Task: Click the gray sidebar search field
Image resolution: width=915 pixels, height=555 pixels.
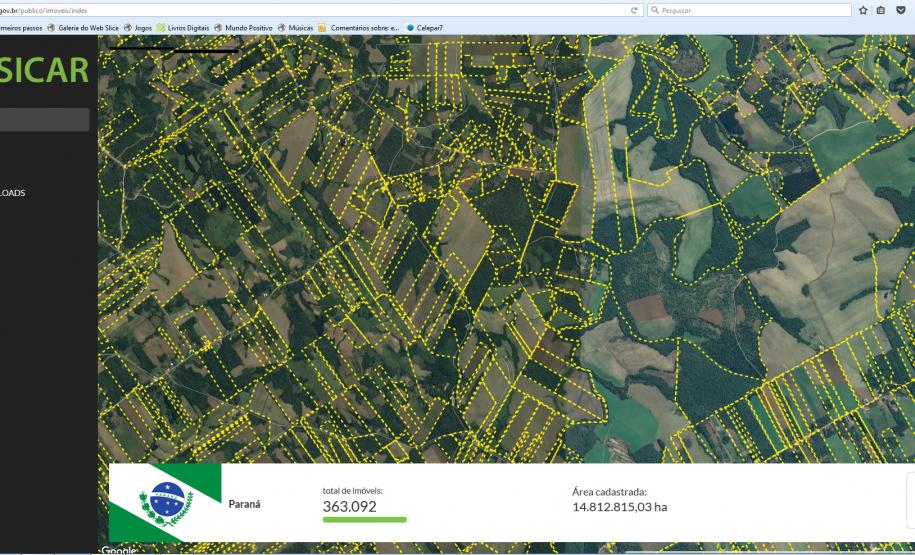Action: [44, 120]
